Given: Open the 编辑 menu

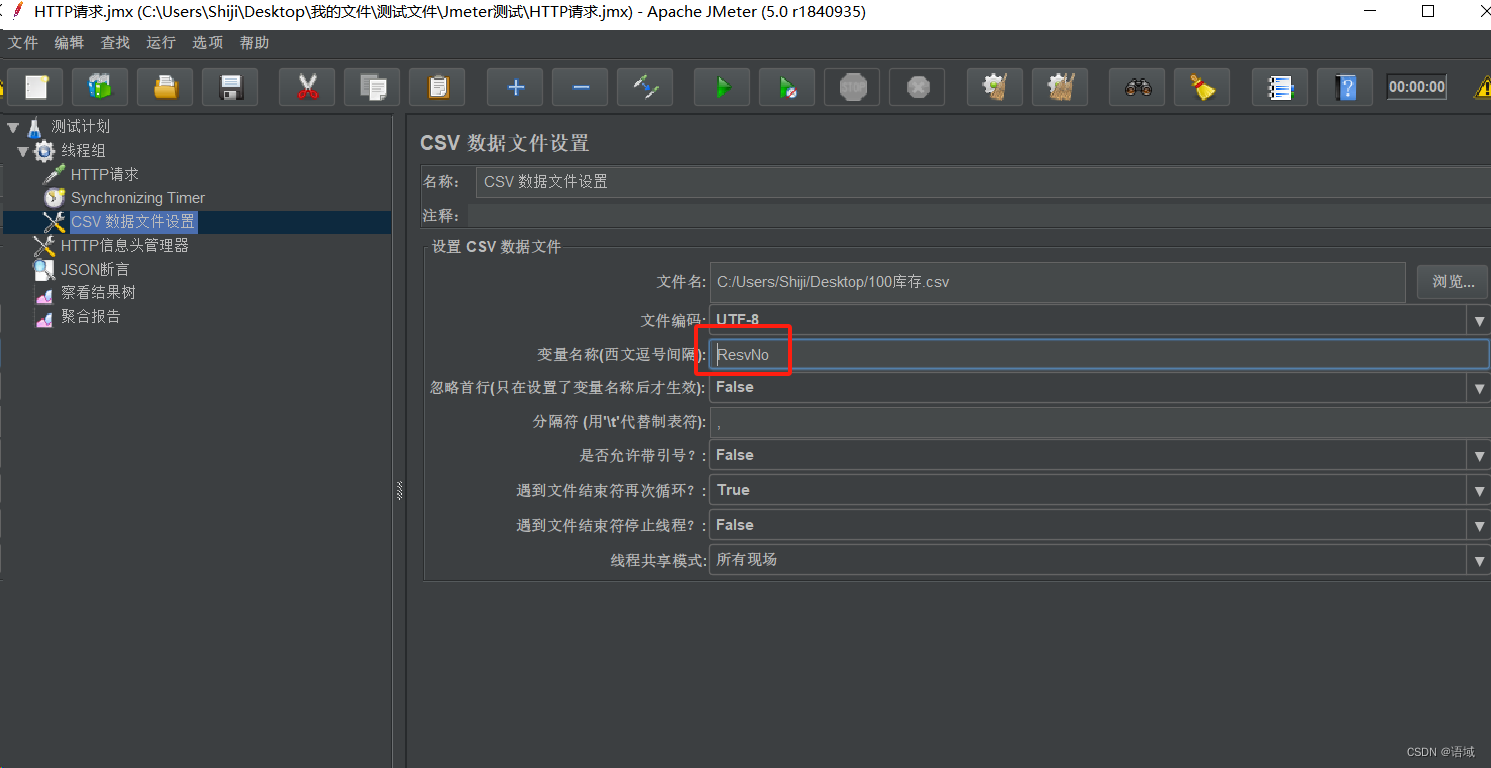Looking at the screenshot, I should point(69,43).
